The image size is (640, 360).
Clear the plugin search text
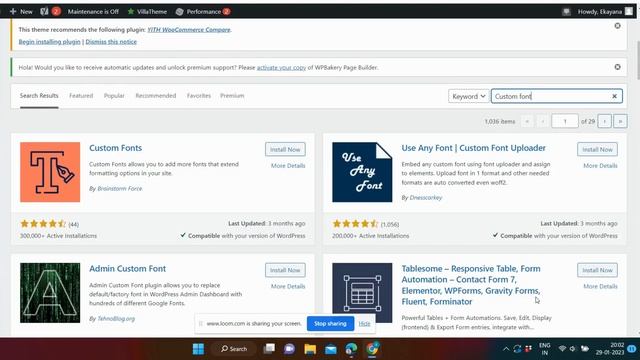tap(614, 96)
